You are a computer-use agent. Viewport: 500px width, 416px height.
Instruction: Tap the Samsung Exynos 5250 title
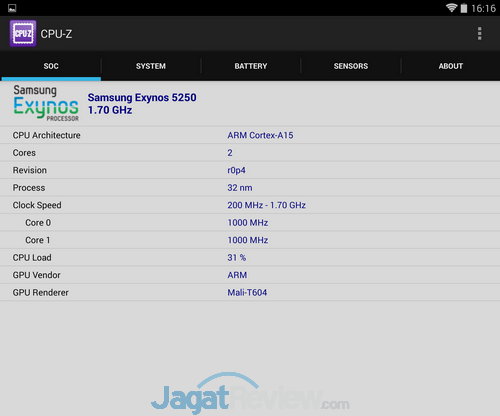coord(142,97)
